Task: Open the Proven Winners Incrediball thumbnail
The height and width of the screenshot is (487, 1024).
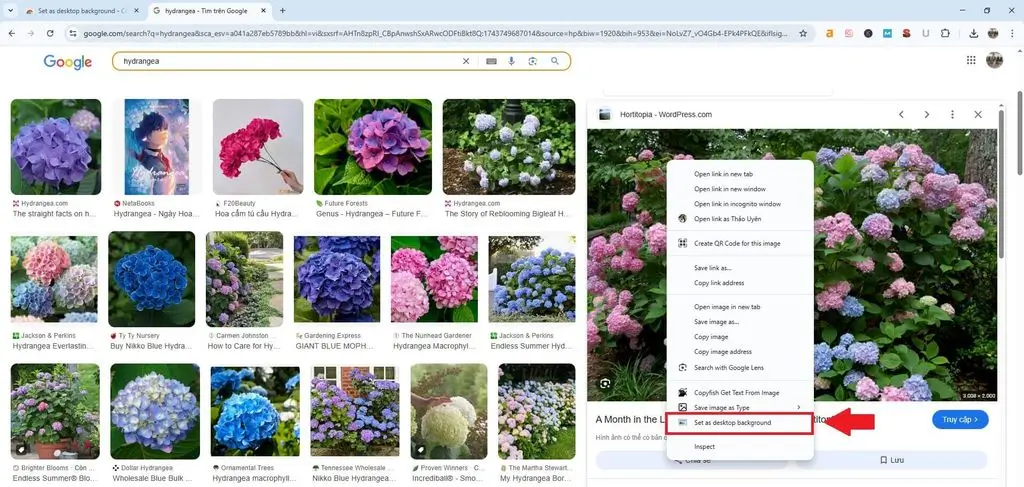Action: pyautogui.click(x=449, y=411)
